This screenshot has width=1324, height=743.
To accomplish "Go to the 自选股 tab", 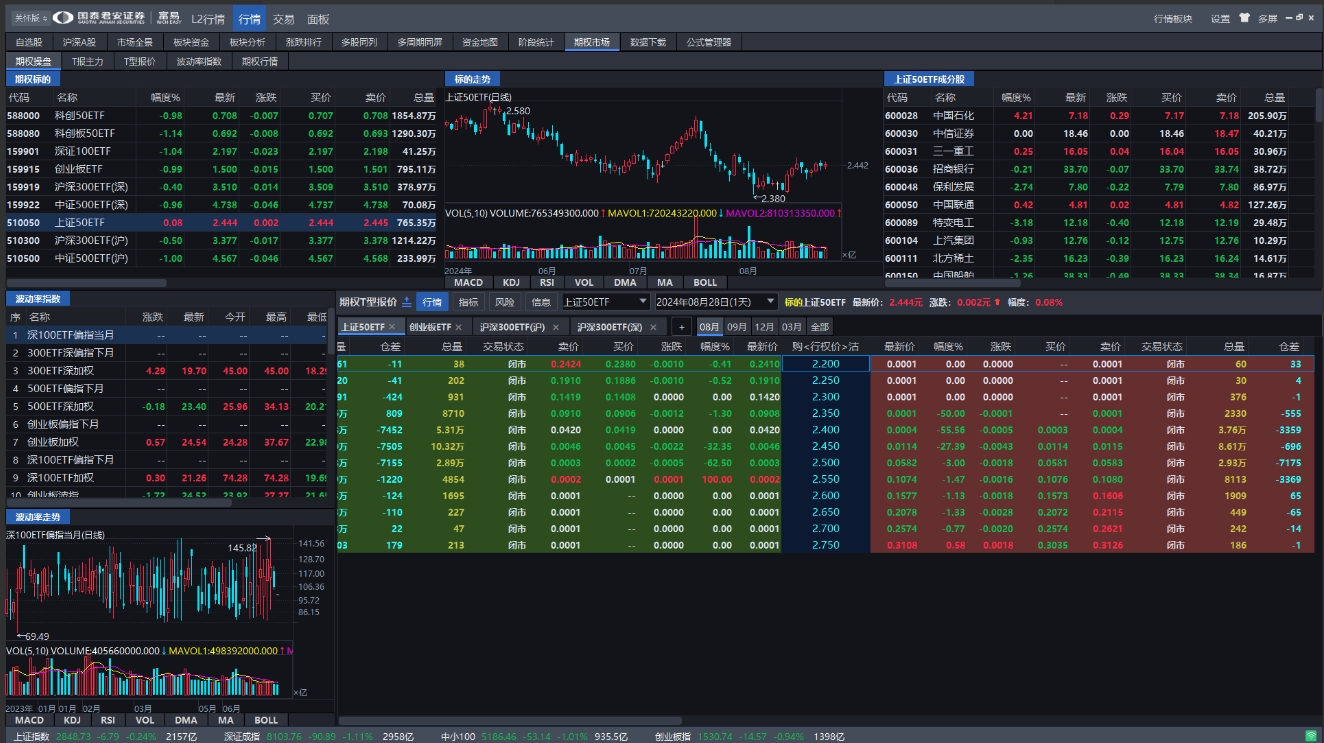I will pyautogui.click(x=29, y=42).
